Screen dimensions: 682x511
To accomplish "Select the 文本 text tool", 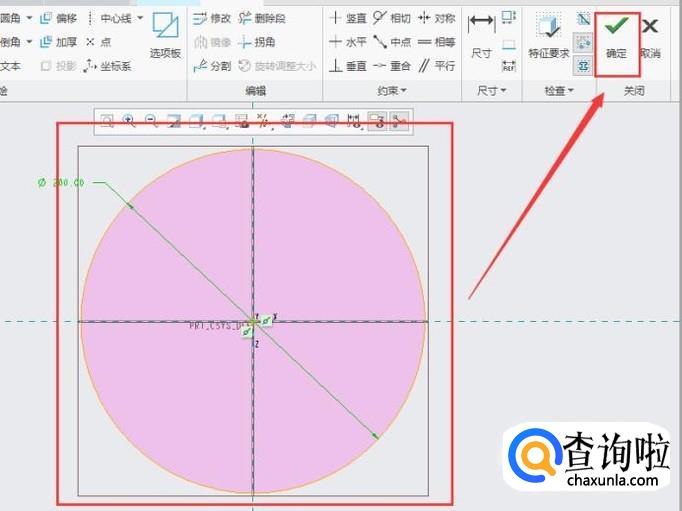I will (10, 66).
